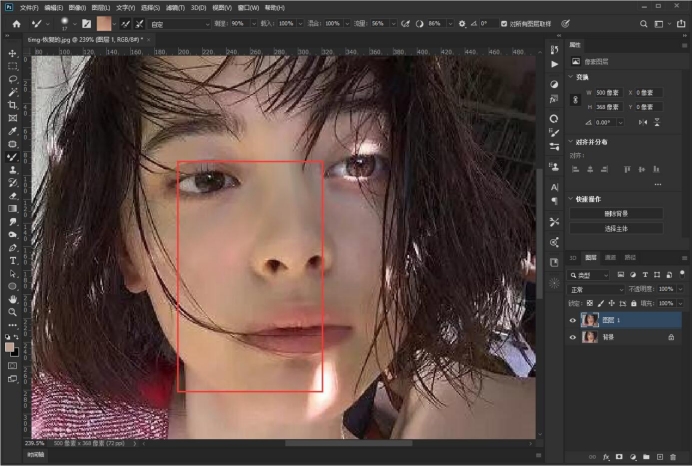Select the Clone Stamp tool

click(12, 170)
